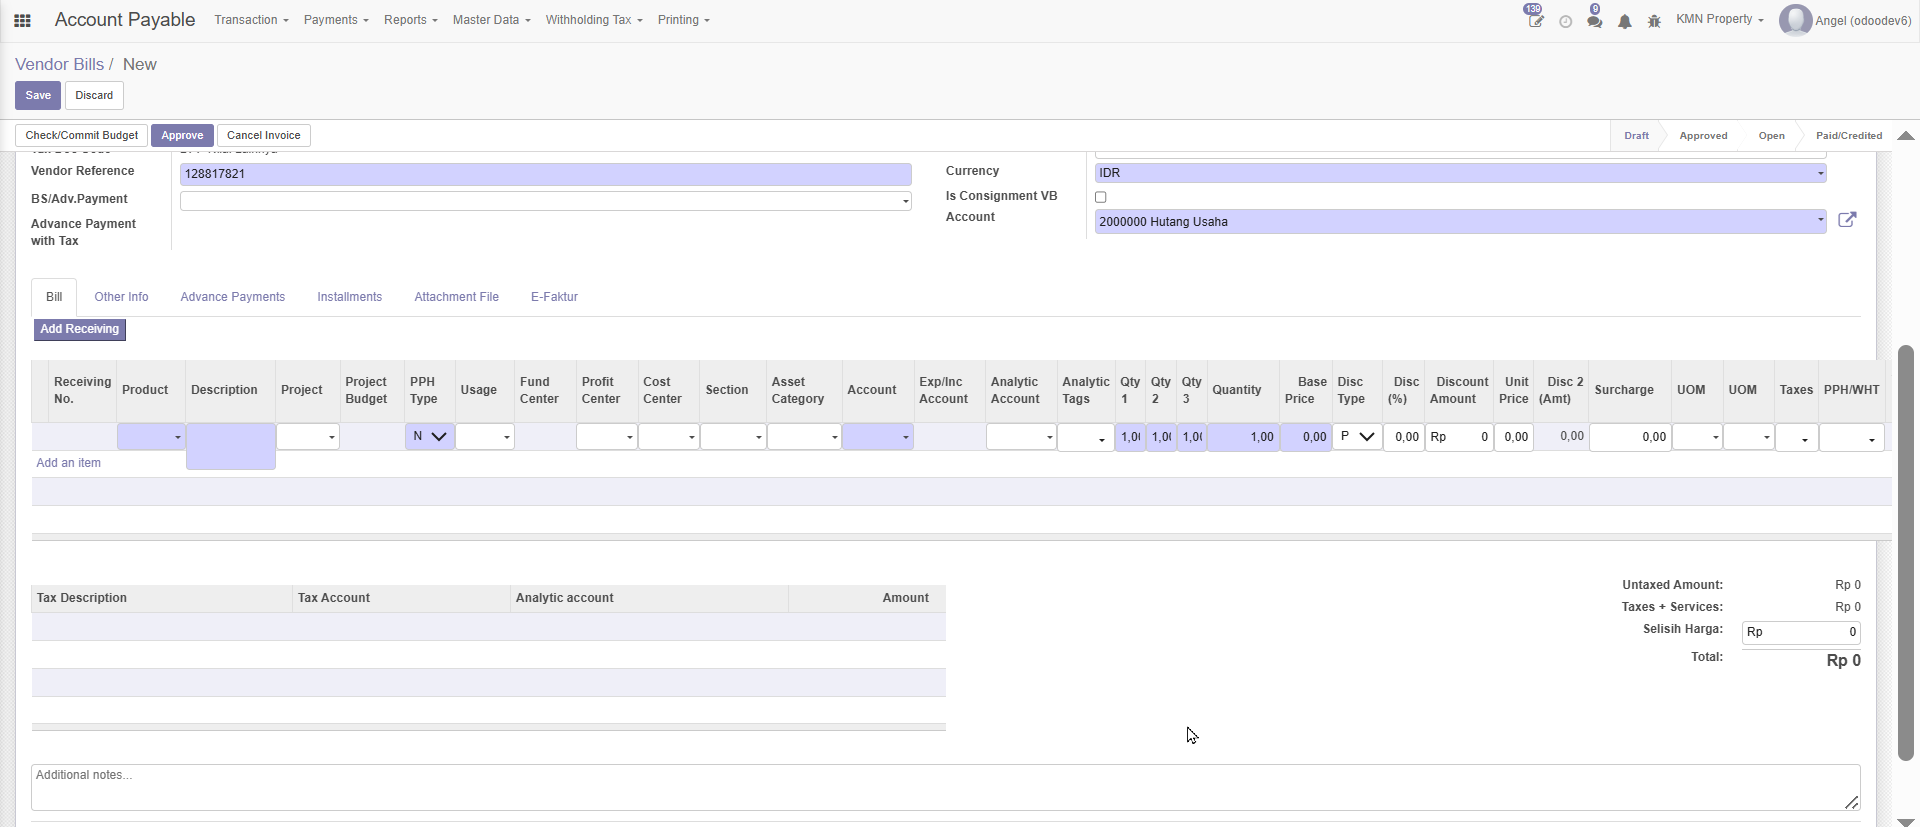Open the debug bug icon
Image resolution: width=1920 pixels, height=827 pixels.
1654,21
